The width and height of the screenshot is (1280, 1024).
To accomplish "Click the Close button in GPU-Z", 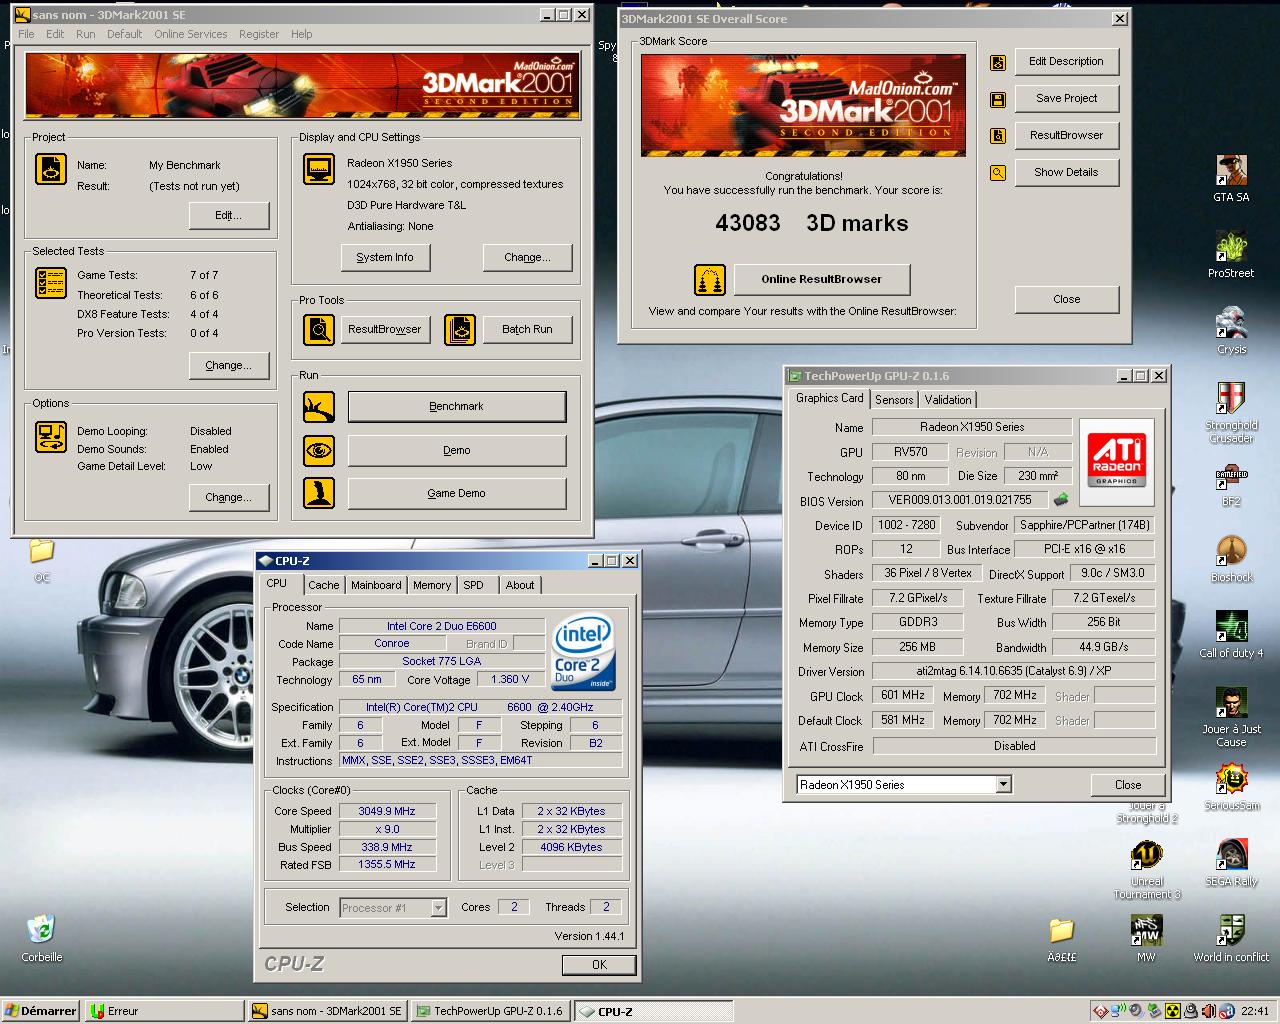I will pos(1128,785).
